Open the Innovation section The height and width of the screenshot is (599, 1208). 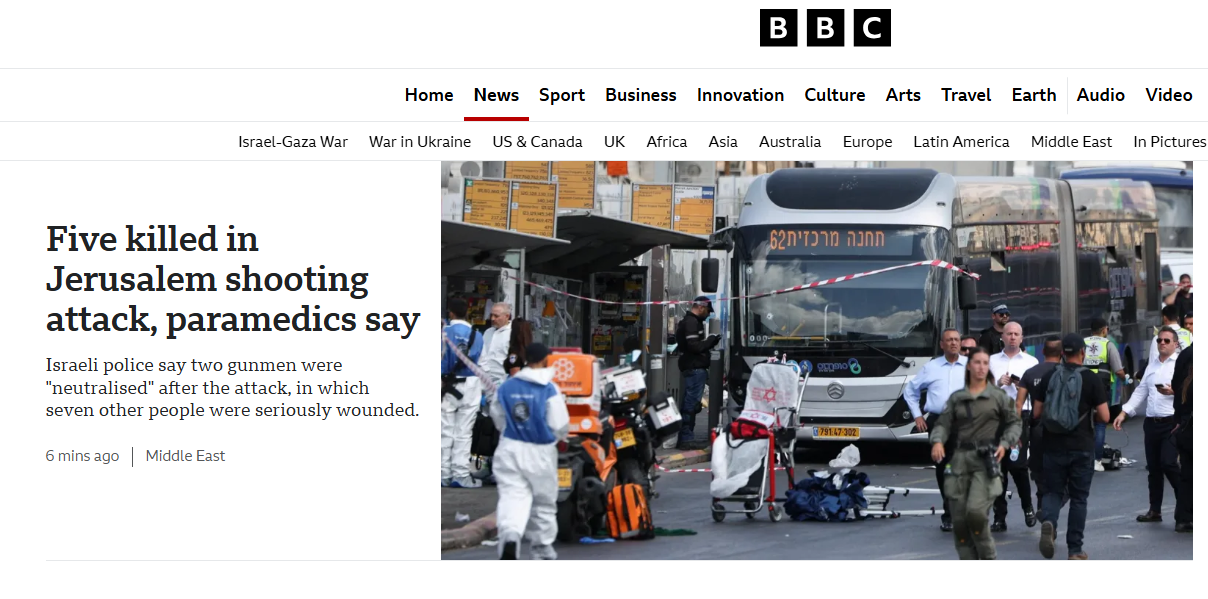740,95
